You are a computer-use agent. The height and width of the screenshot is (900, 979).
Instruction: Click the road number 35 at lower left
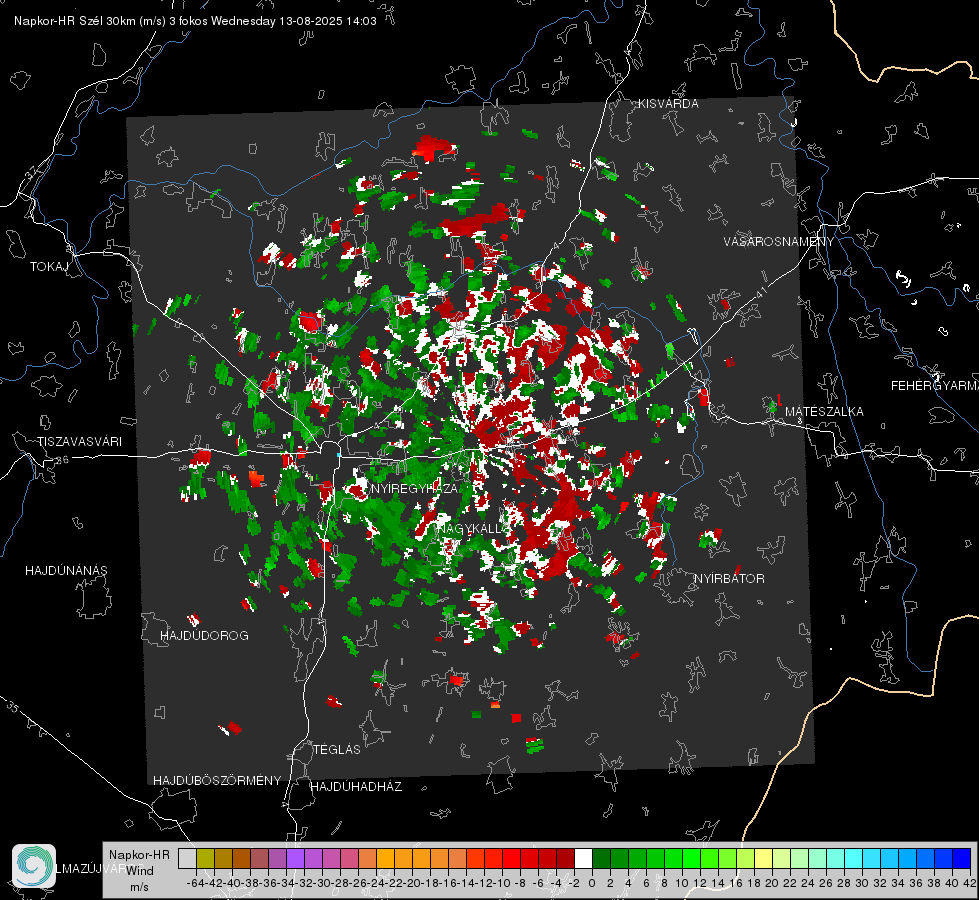pyautogui.click(x=12, y=706)
